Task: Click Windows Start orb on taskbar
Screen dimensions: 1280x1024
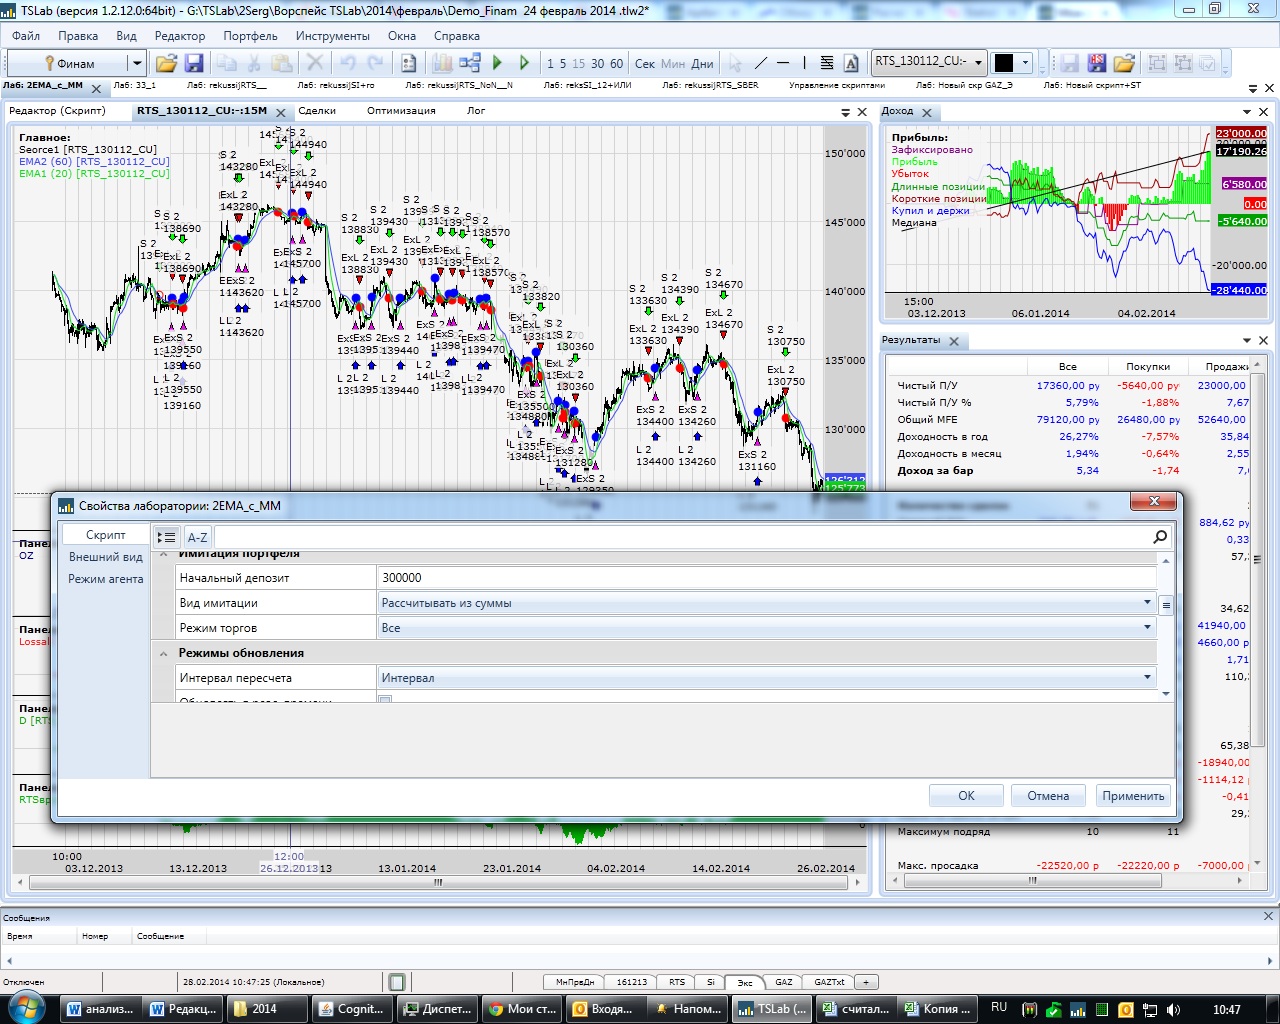Action: pyautogui.click(x=25, y=1008)
